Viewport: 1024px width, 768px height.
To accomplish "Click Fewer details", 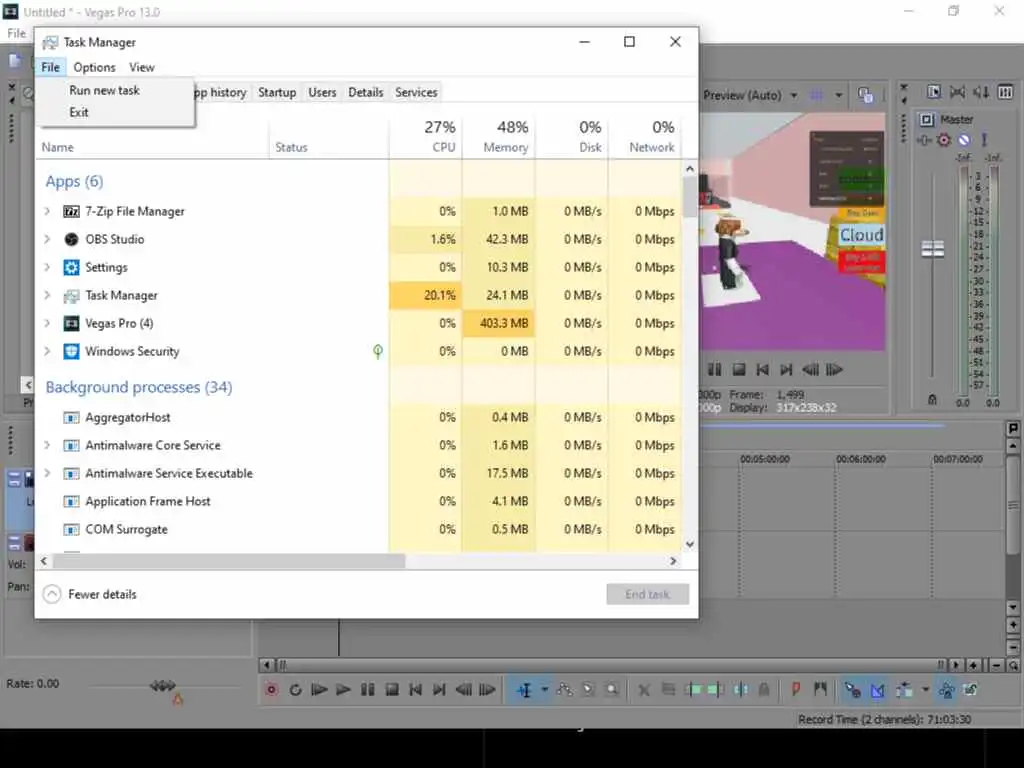I will (90, 594).
